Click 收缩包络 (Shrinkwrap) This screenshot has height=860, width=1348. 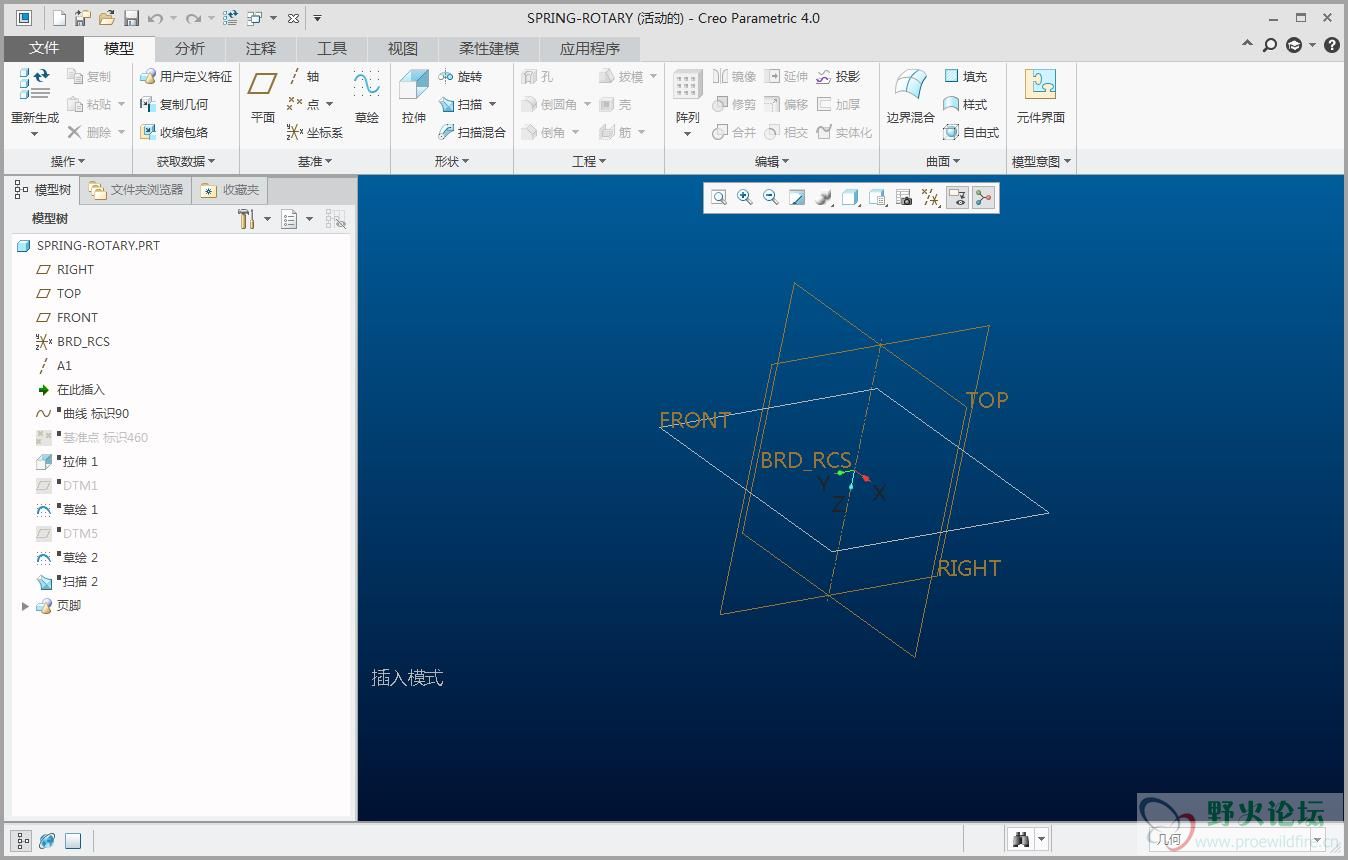coord(174,132)
